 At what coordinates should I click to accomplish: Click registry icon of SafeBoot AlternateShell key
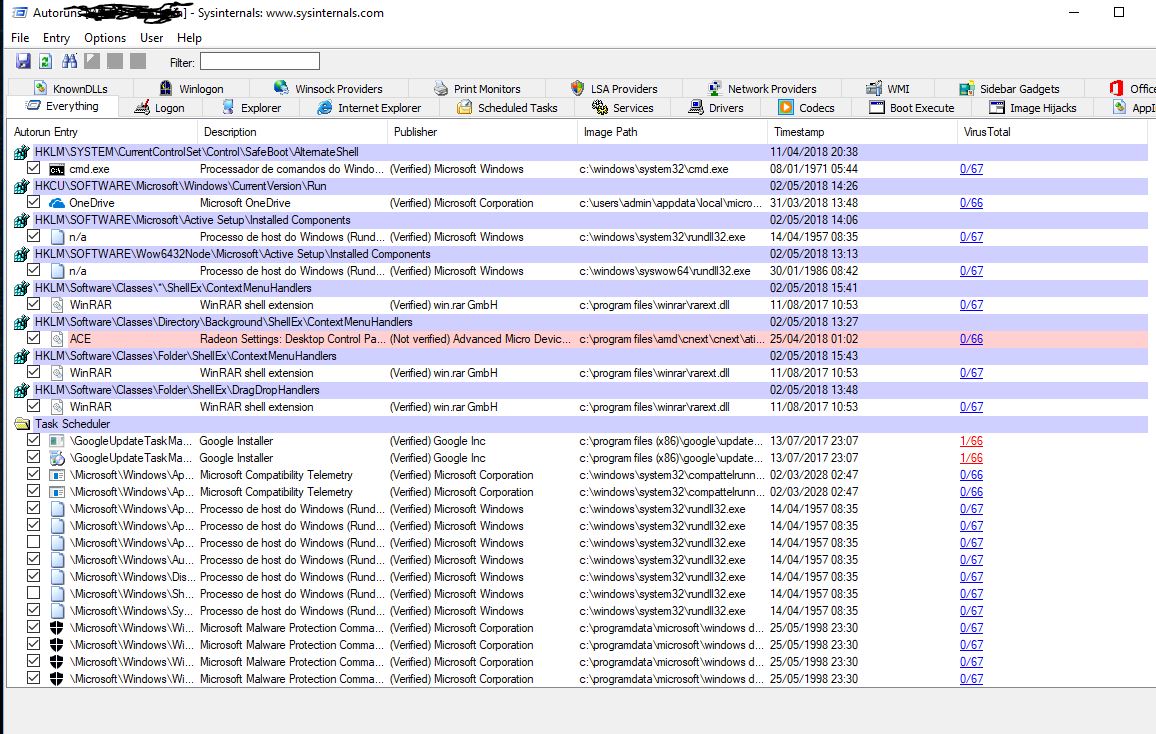pyautogui.click(x=21, y=153)
